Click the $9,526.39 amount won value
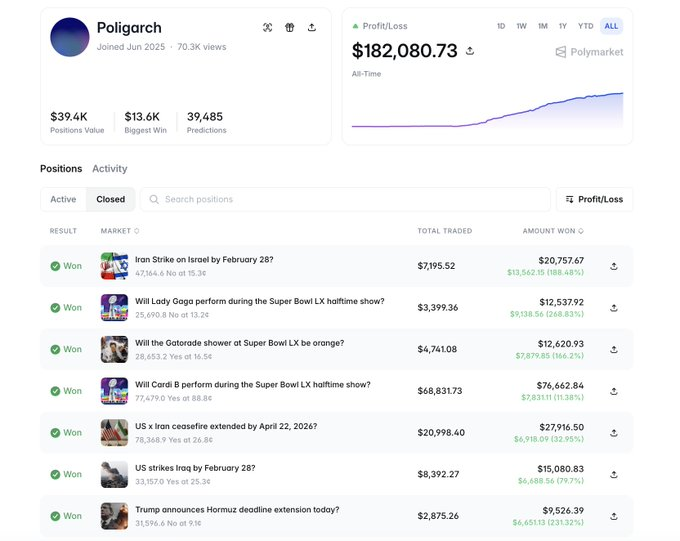 coord(563,510)
